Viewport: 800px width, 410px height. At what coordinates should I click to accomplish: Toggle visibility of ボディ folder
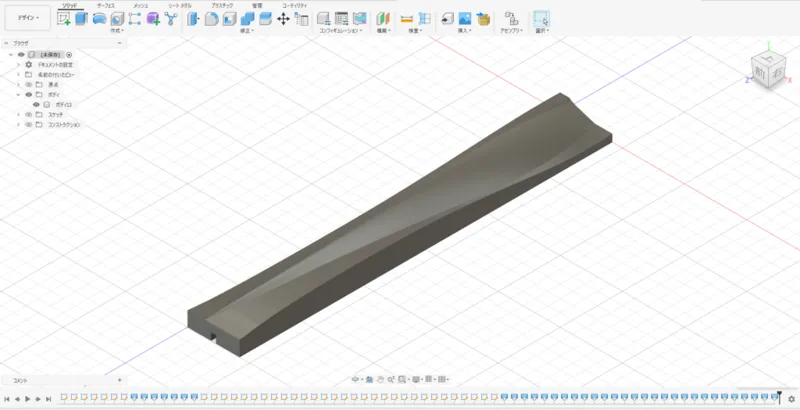(29, 94)
